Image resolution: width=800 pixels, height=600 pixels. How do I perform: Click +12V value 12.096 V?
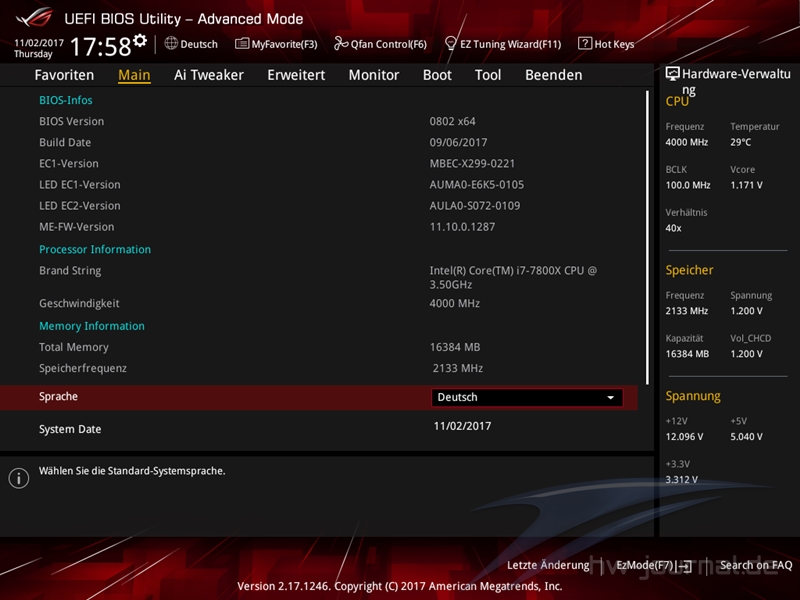(684, 437)
